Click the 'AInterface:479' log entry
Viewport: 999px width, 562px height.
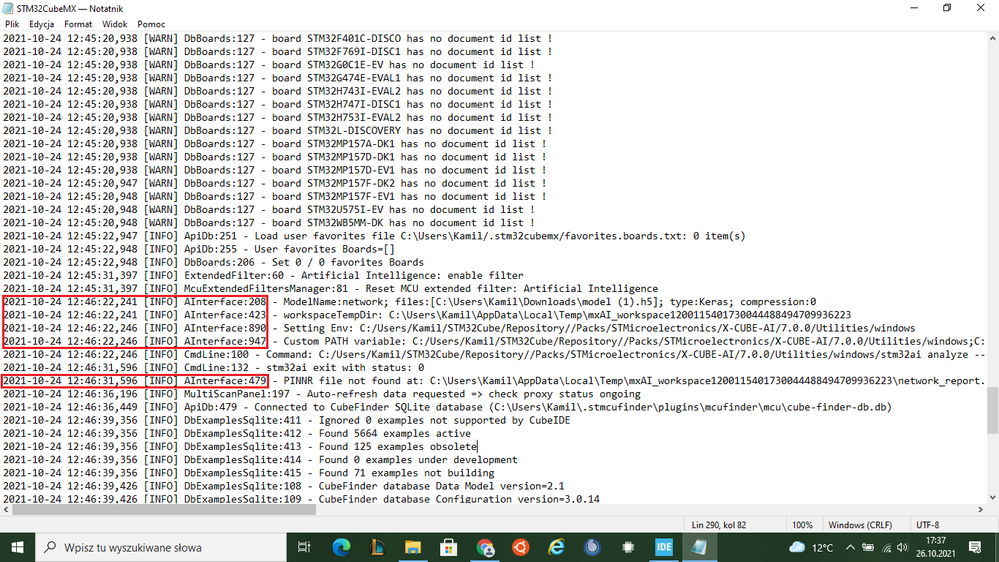[x=494, y=381]
